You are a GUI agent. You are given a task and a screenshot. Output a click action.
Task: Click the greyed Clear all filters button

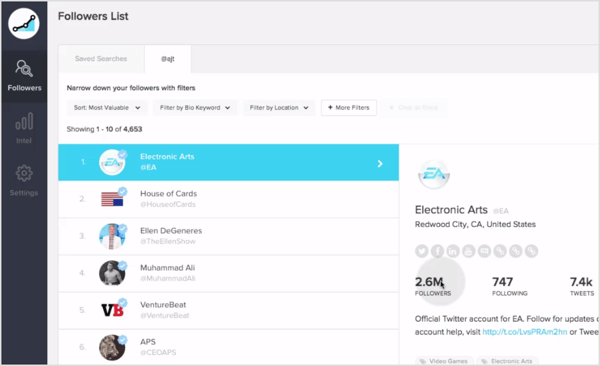point(413,108)
